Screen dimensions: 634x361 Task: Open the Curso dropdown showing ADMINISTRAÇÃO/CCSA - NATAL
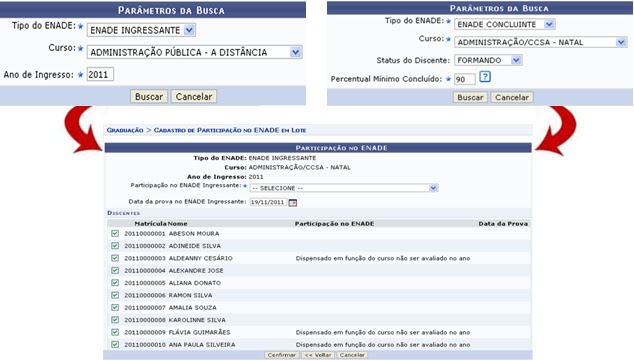[x=541, y=42]
